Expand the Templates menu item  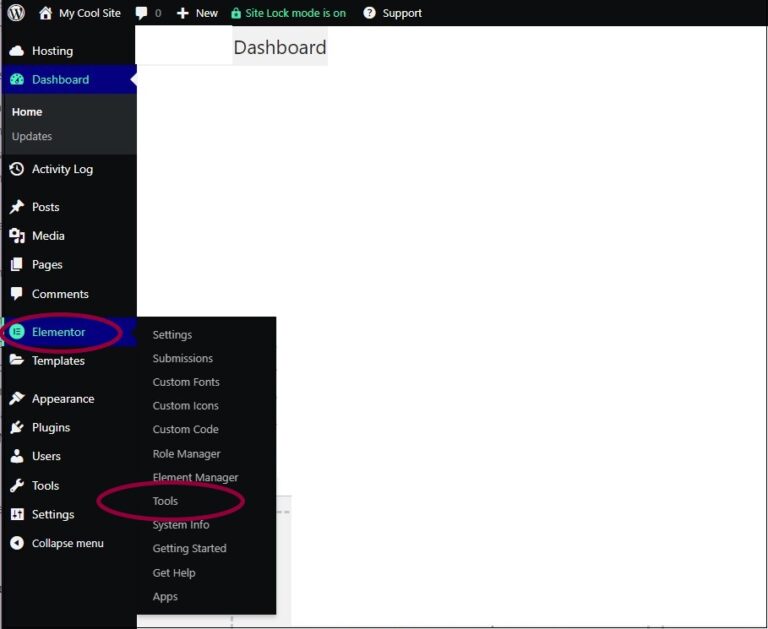click(58, 361)
